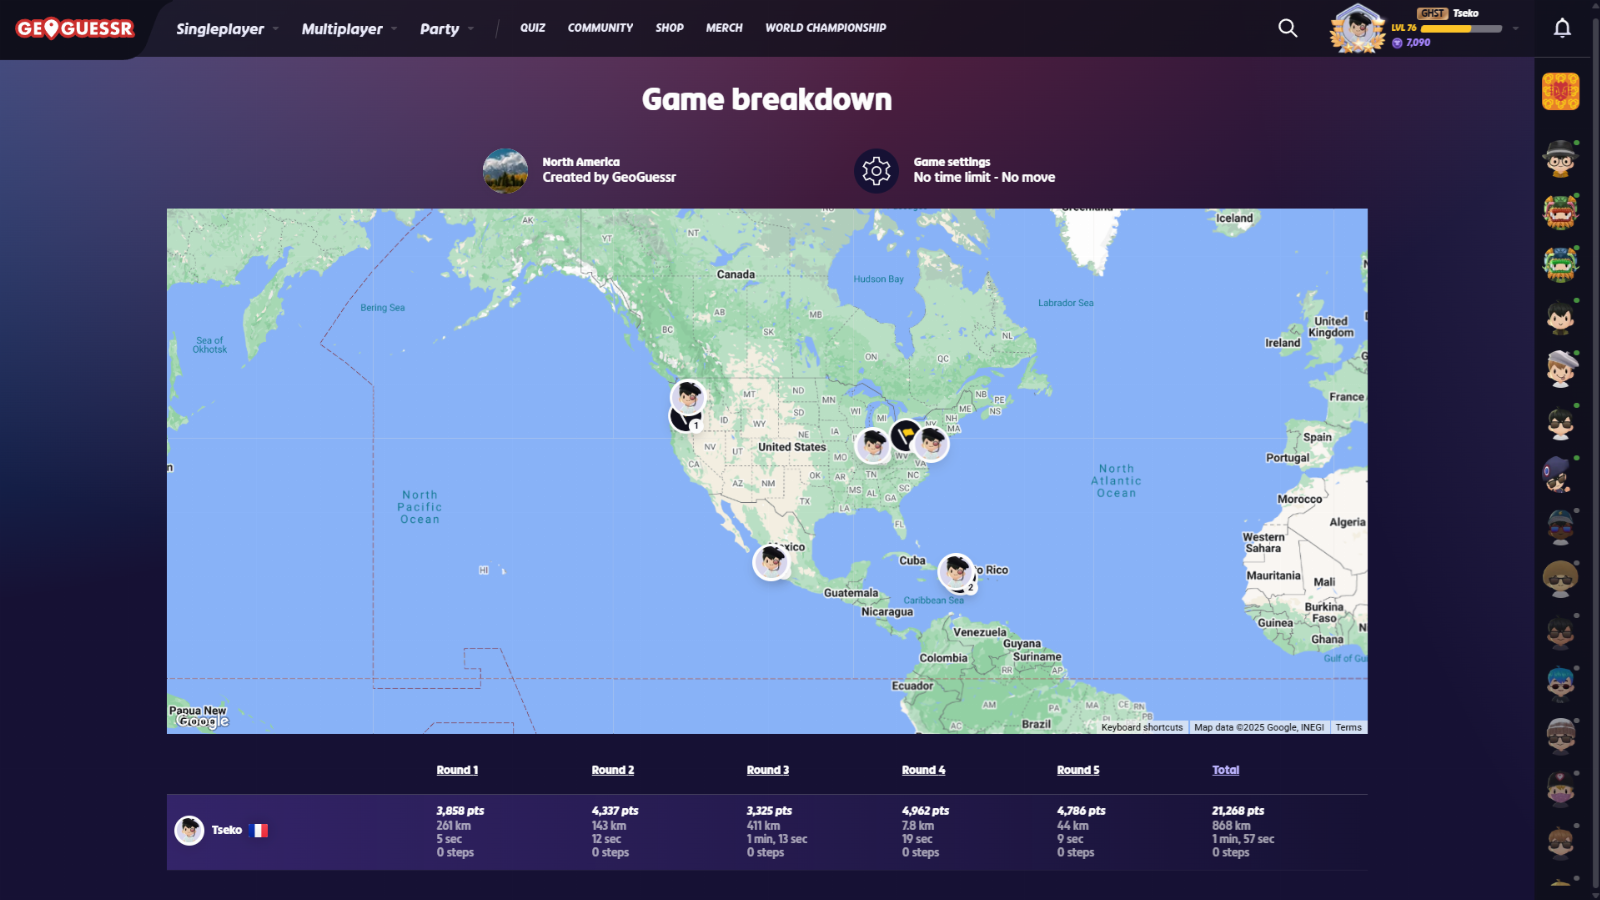Go to the Quiz menu item
This screenshot has height=900, width=1600.
pyautogui.click(x=532, y=28)
